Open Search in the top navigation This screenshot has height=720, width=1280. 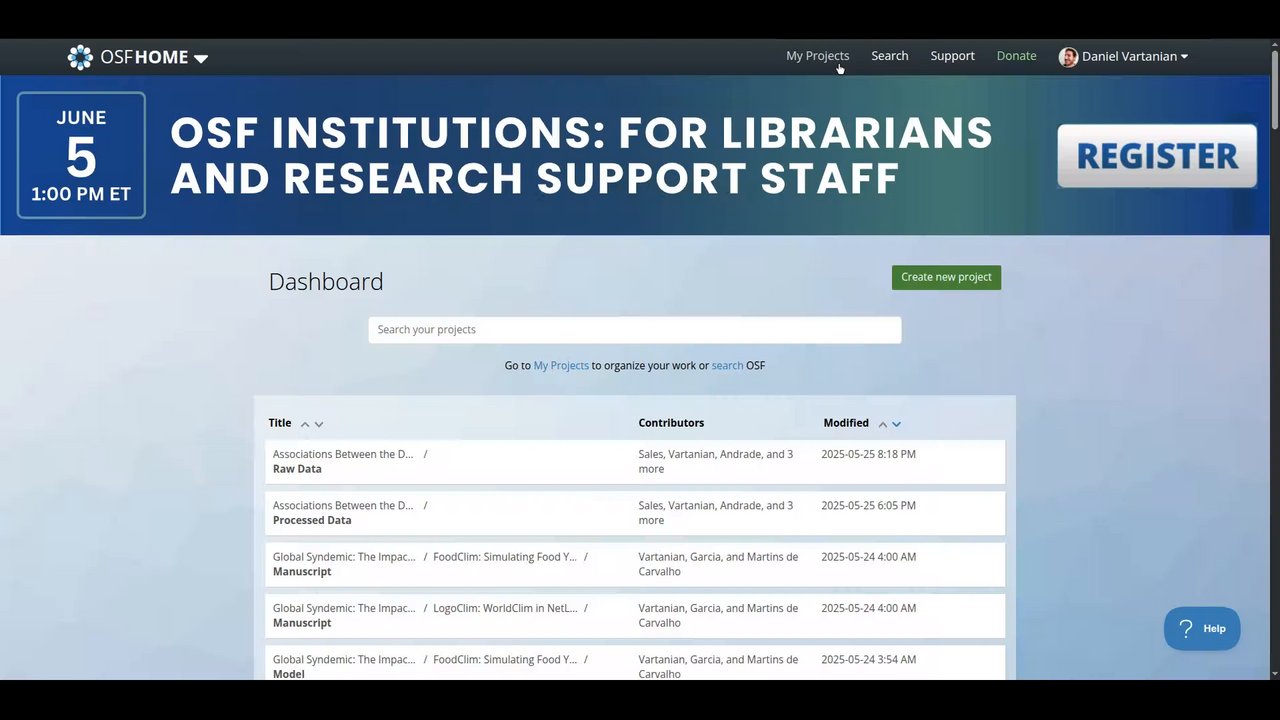click(889, 56)
